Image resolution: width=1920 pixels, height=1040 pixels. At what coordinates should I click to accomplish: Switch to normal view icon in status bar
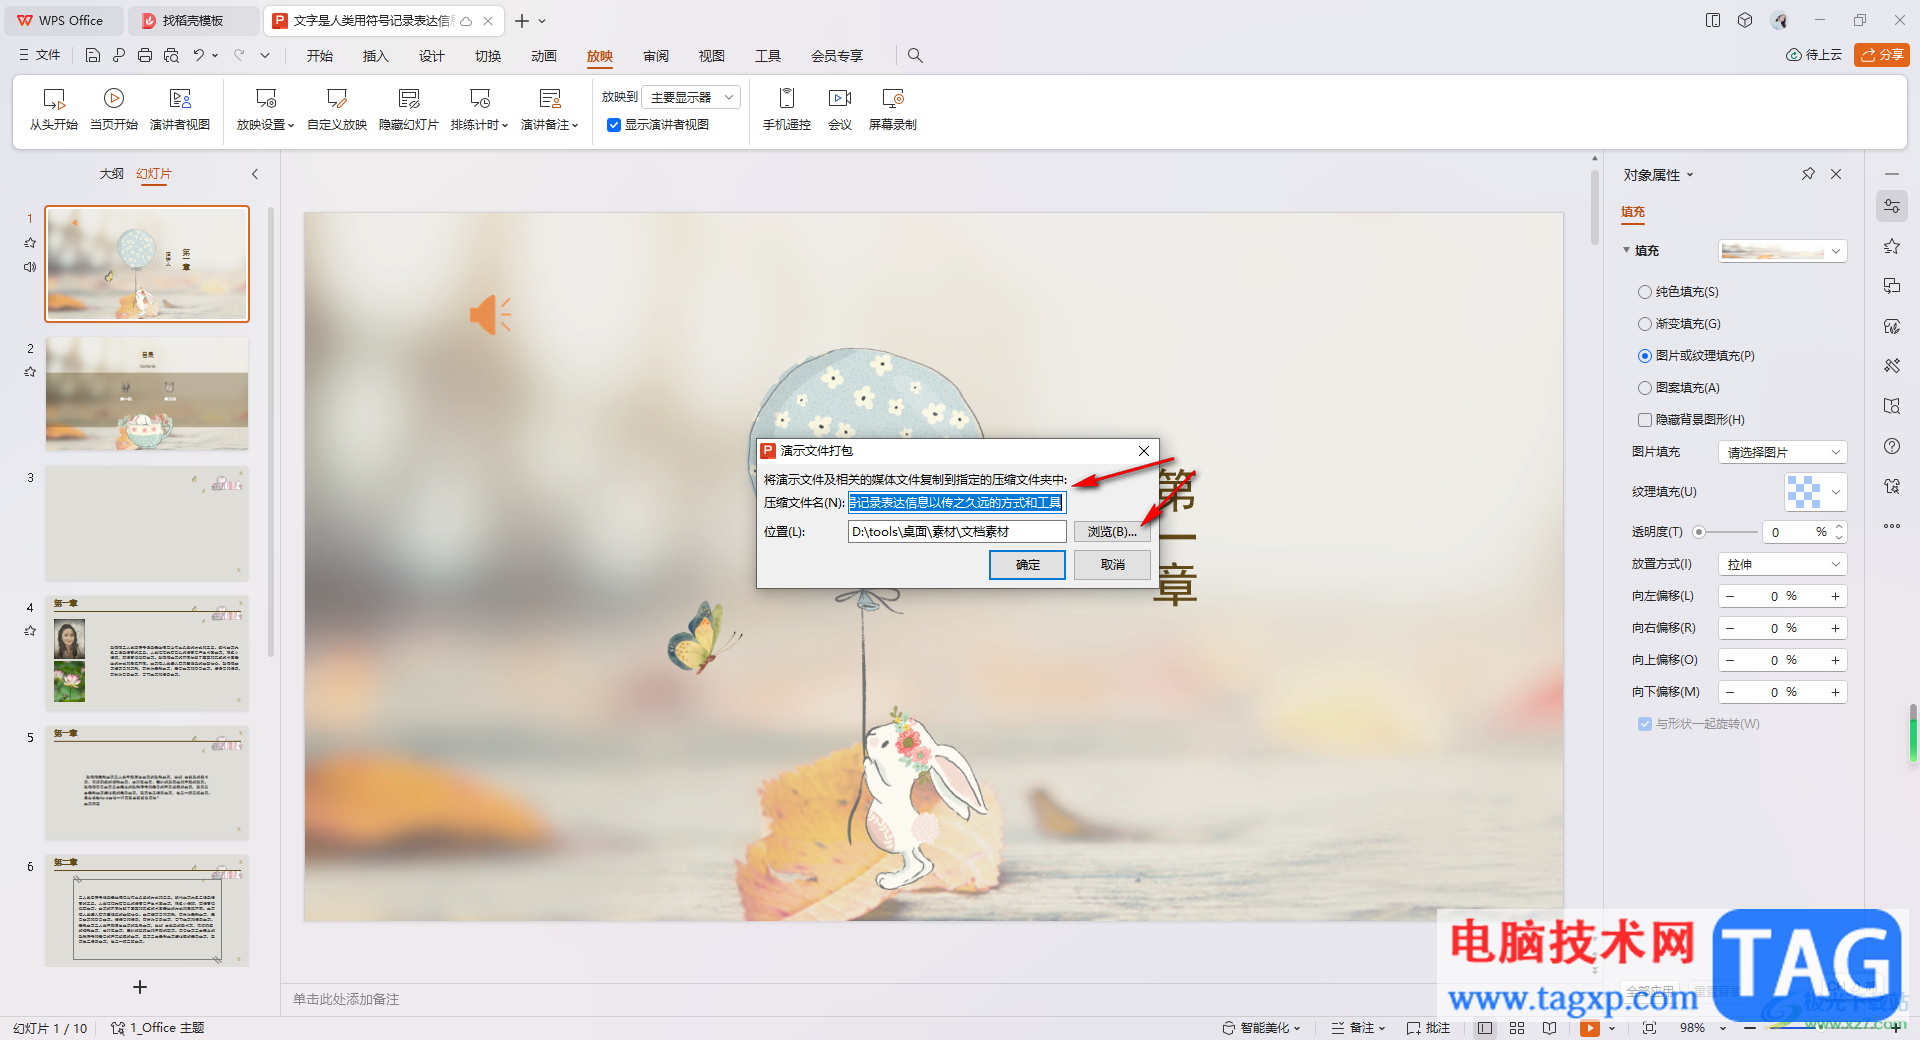[1485, 1028]
